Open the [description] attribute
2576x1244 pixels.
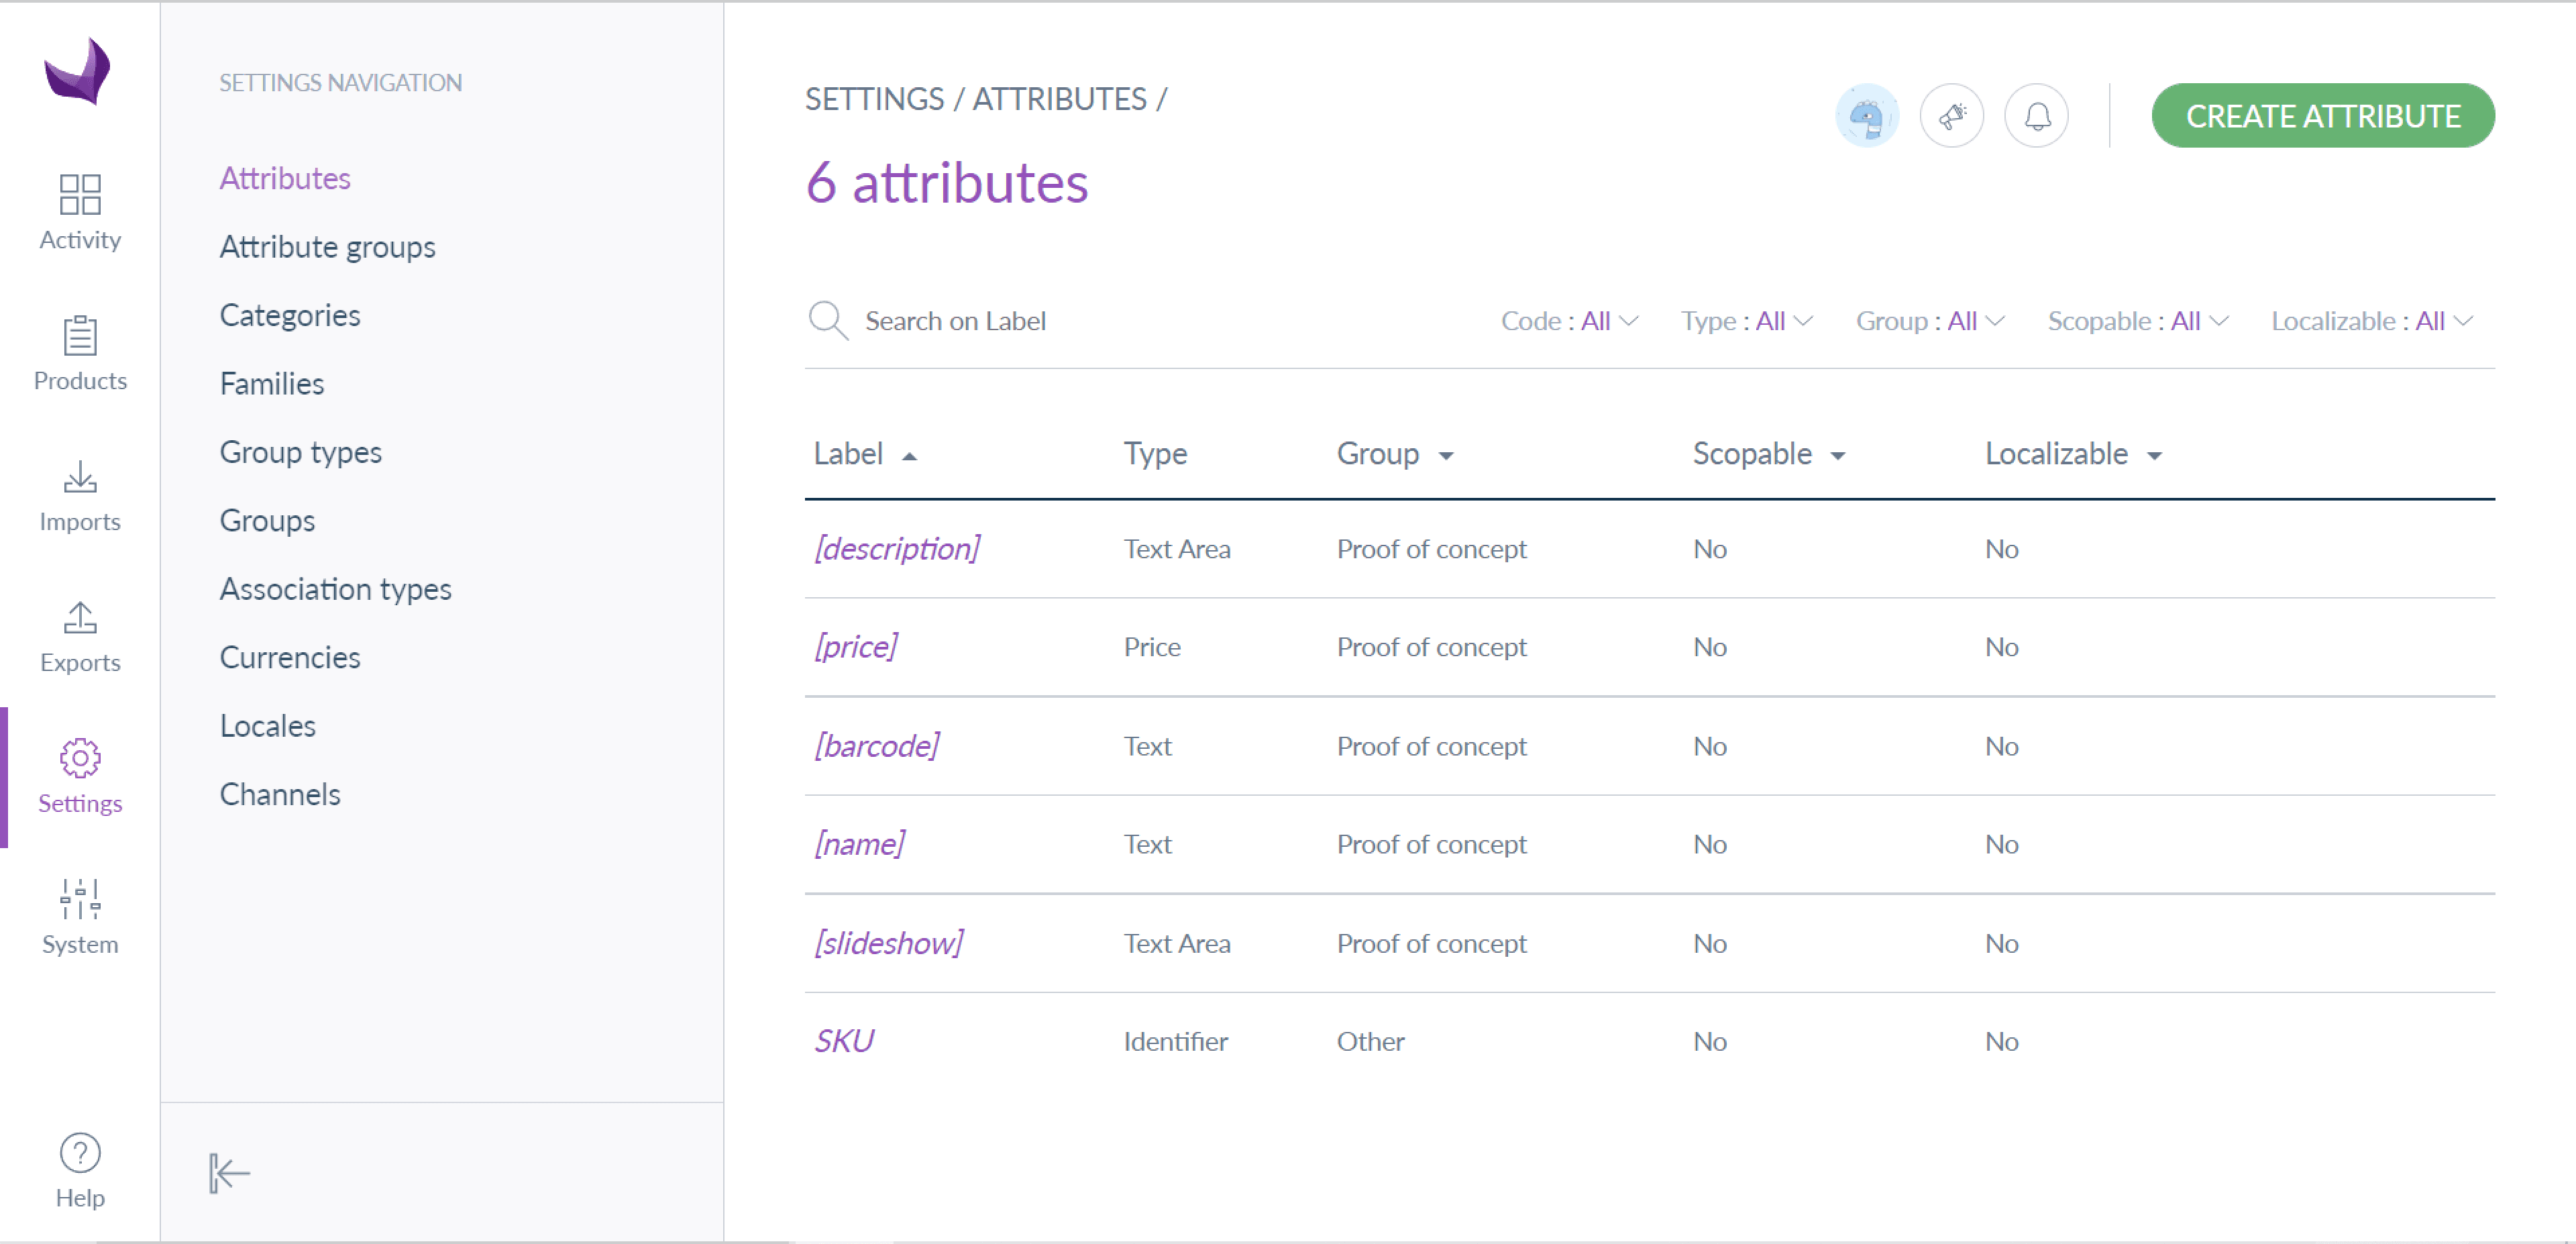(x=897, y=549)
